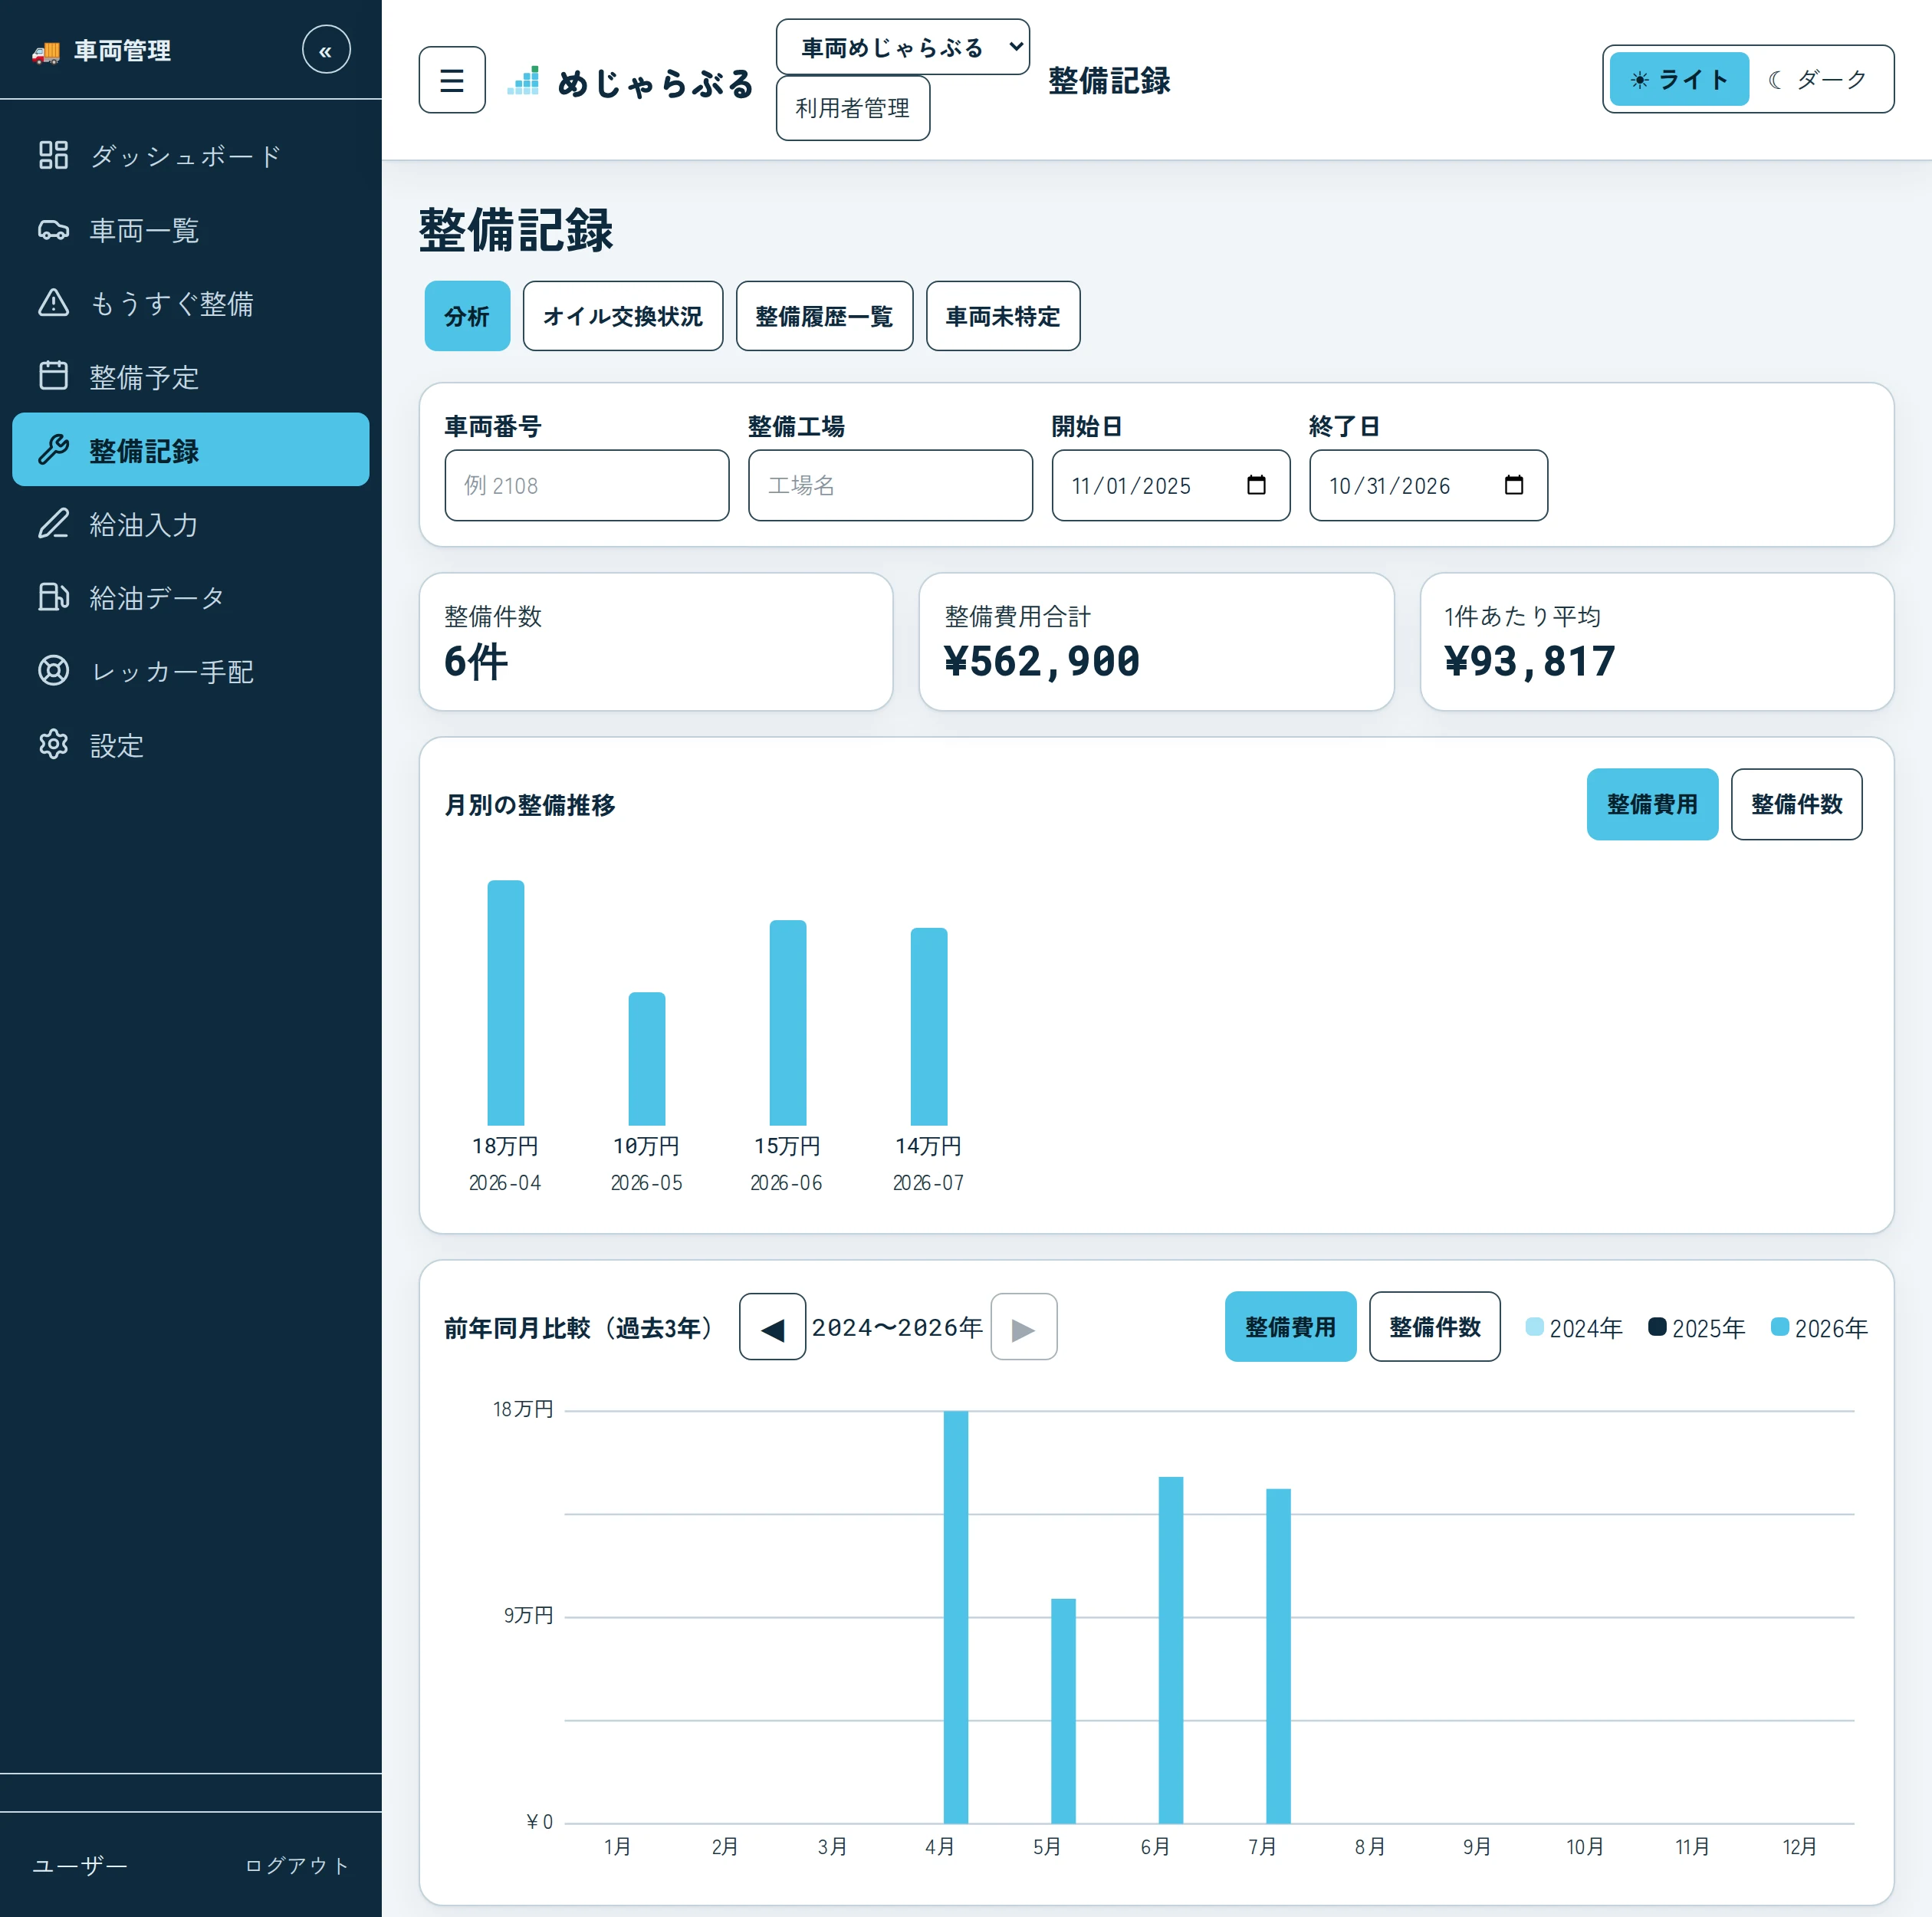Click the hamburger menu button
The image size is (1932, 1917).
click(x=452, y=80)
